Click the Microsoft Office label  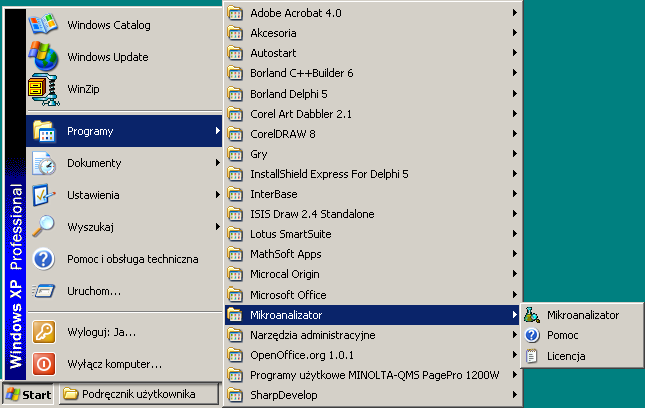[288, 295]
